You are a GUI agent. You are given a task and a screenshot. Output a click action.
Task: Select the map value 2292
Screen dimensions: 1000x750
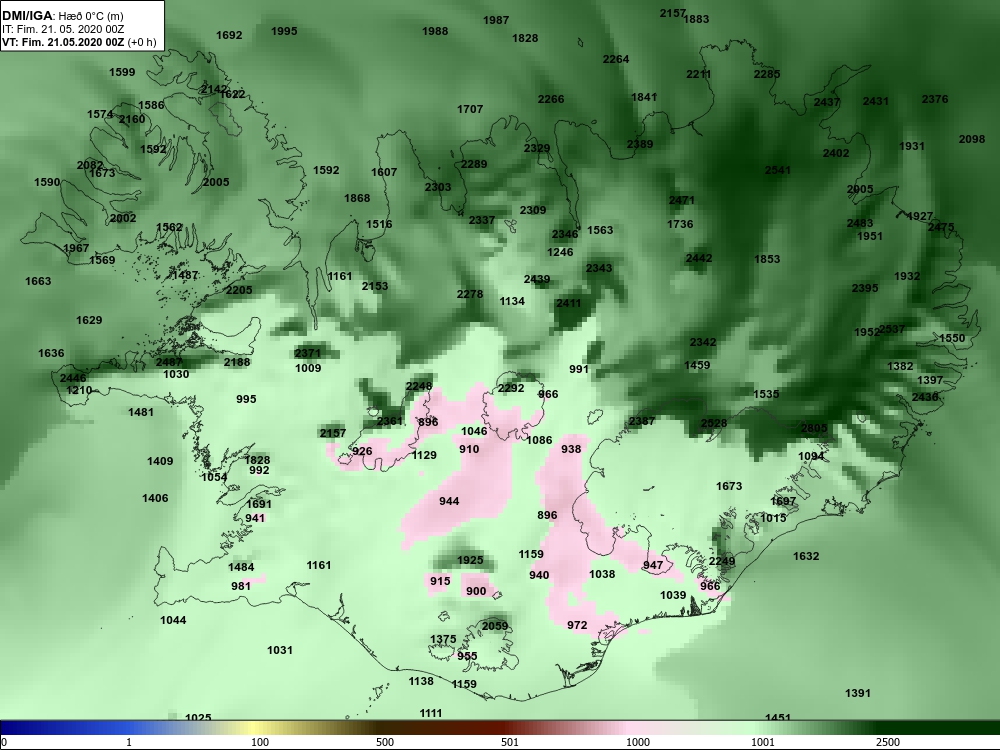click(511, 388)
